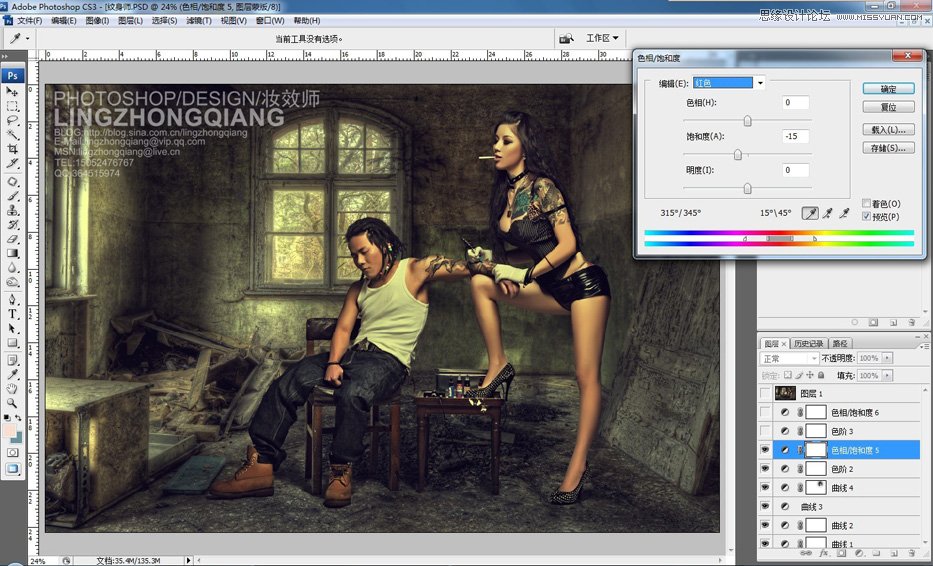The image size is (933, 566).
Task: Select the Crop tool in toolbox
Action: [x=13, y=148]
